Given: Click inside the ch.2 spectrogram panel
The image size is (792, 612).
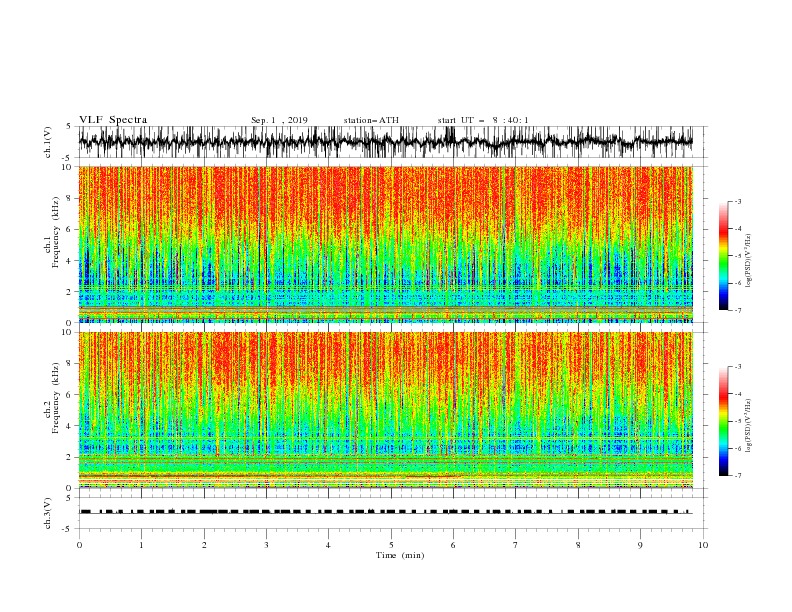Looking at the screenshot, I should pos(385,410).
